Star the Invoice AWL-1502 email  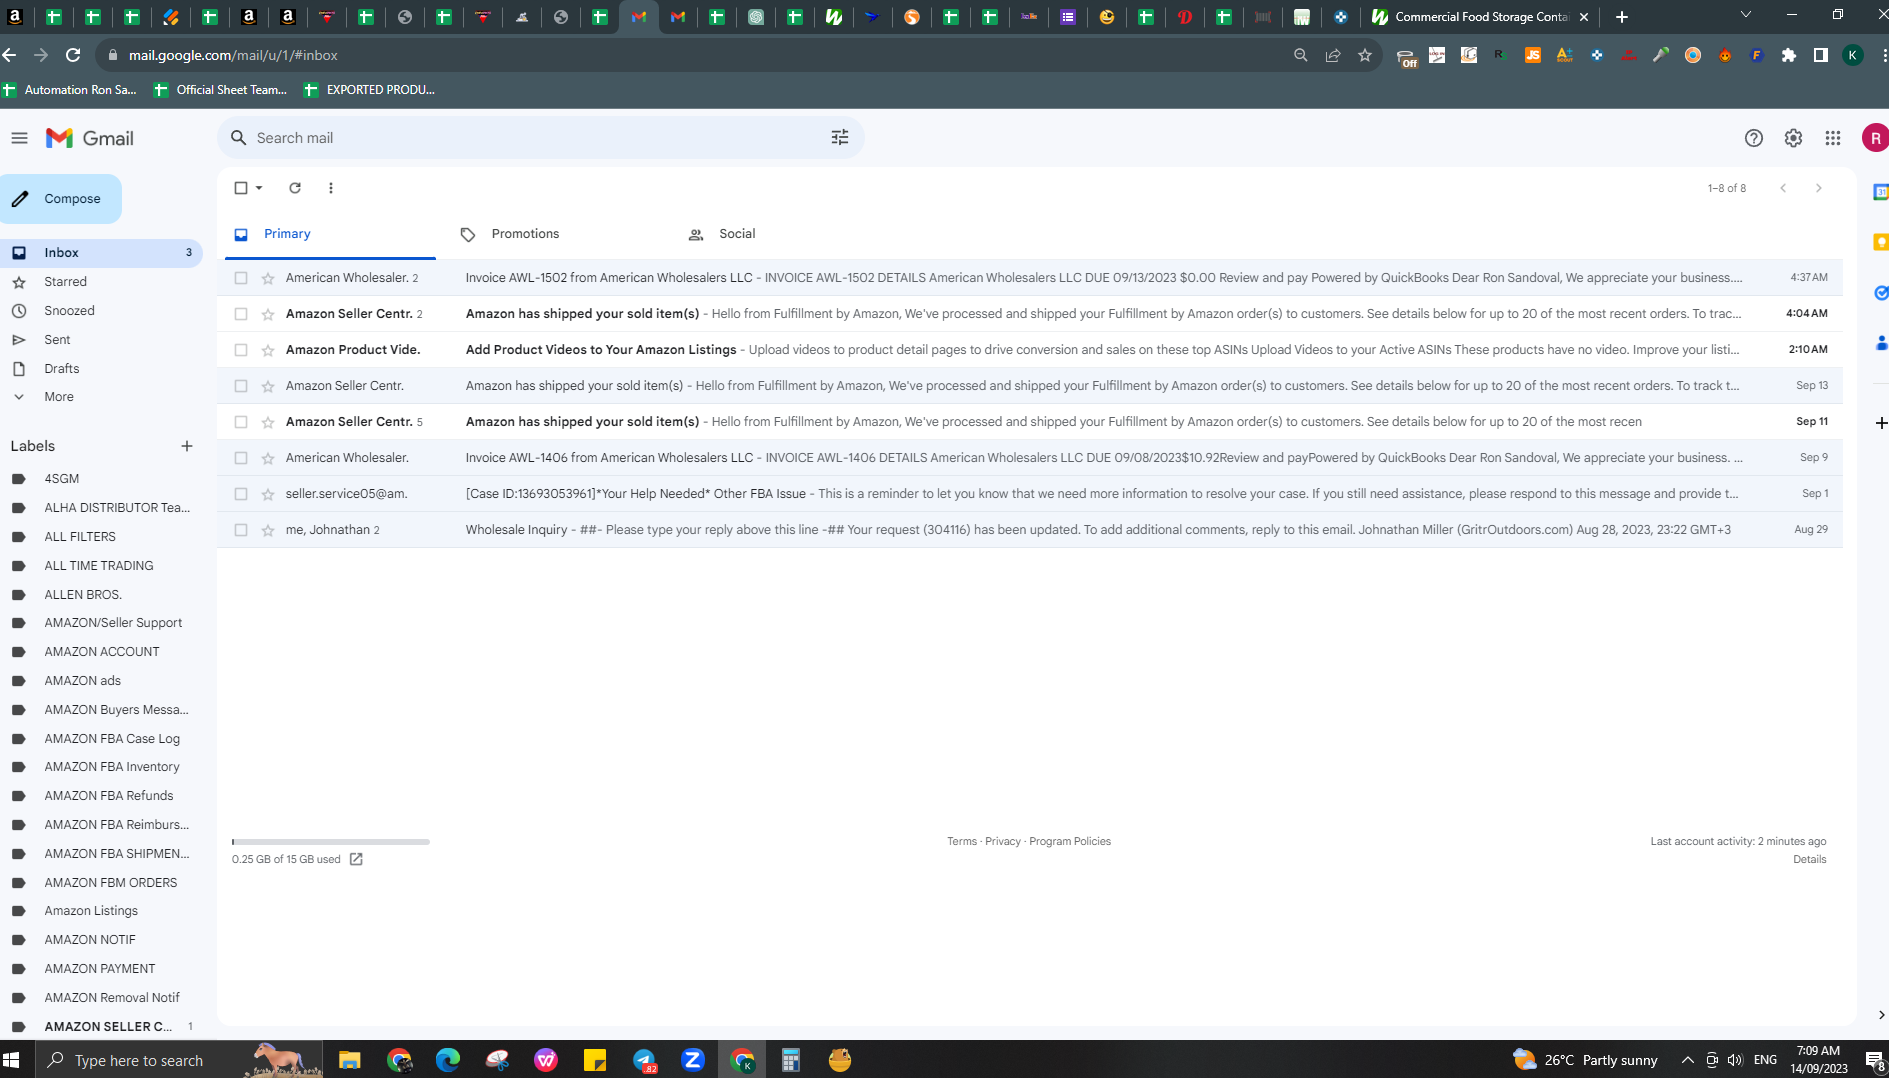point(268,278)
